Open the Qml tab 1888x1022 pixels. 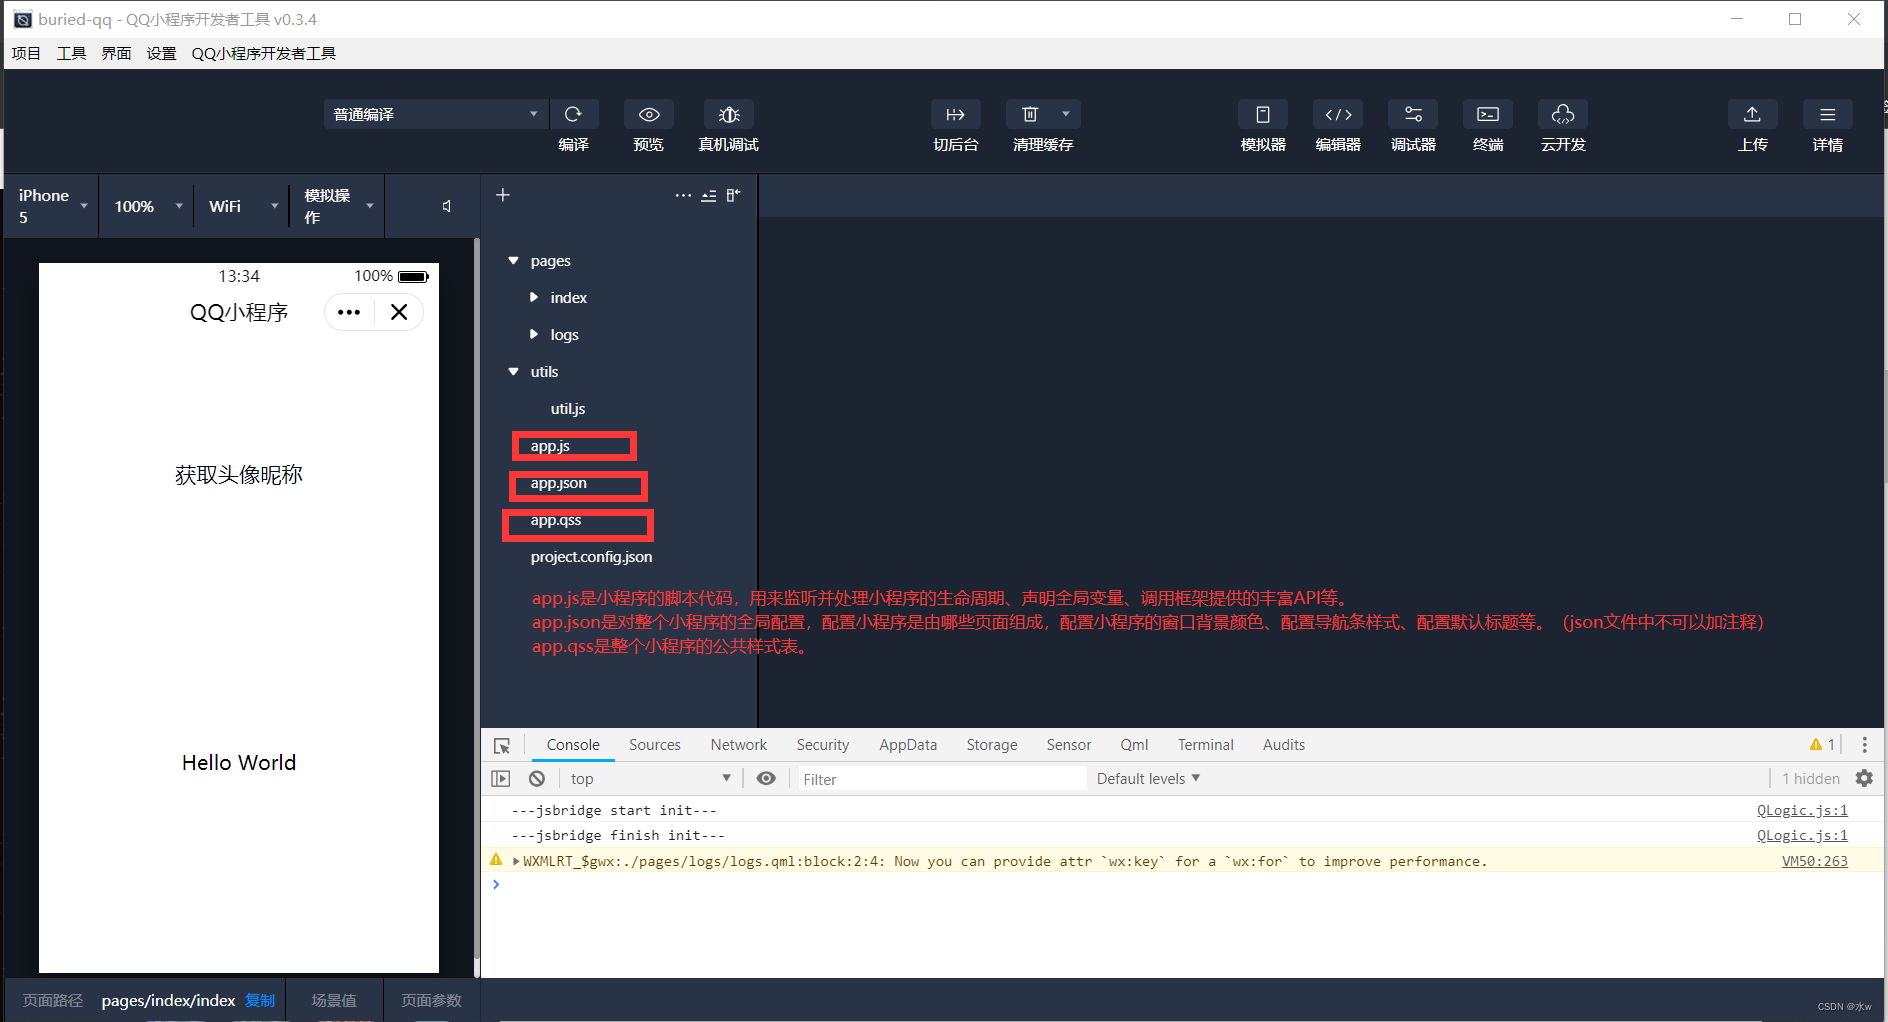click(x=1134, y=745)
